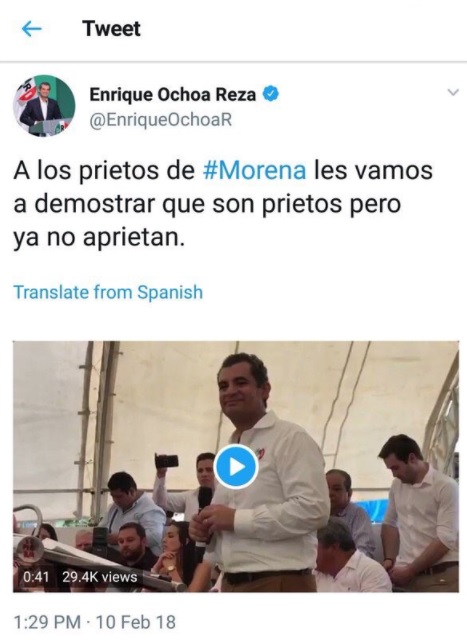Click Translate from Spanish
Screen dimensions: 467x643
108,292
